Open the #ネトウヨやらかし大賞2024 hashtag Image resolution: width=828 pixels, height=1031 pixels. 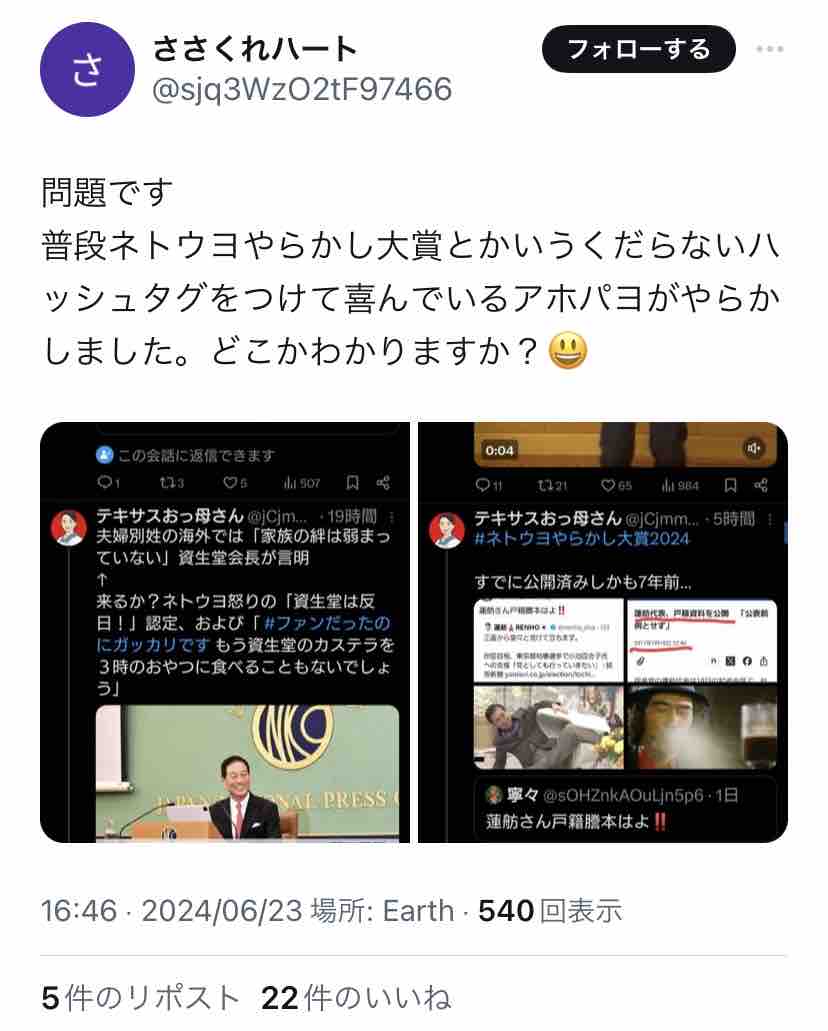(581, 539)
